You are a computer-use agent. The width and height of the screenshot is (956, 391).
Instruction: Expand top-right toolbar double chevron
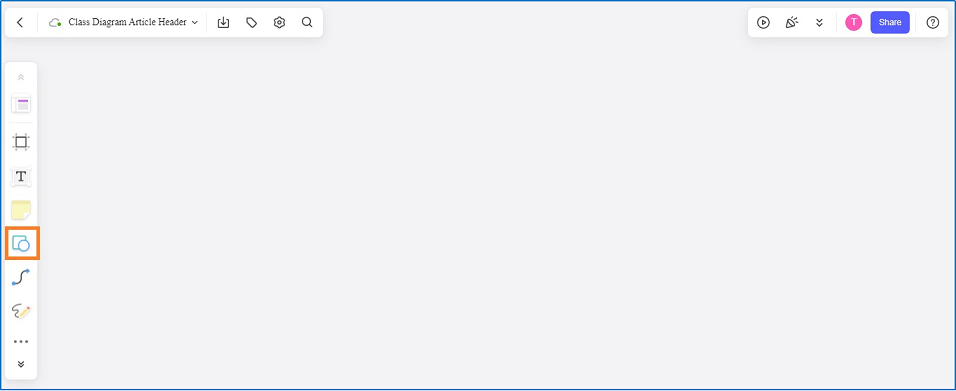pos(819,23)
